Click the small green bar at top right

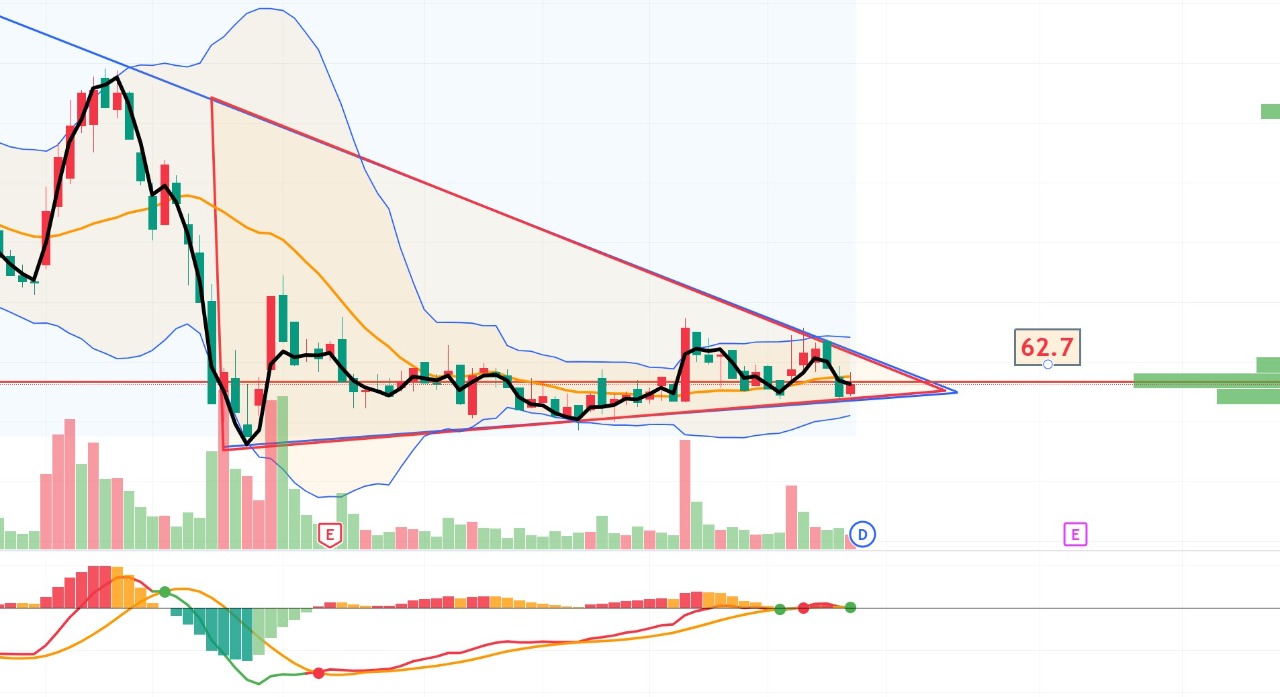click(x=1270, y=111)
